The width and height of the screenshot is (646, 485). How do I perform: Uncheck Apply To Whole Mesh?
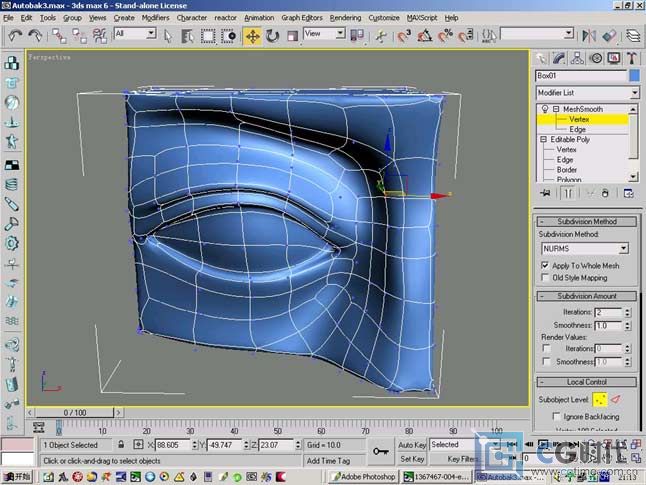pyautogui.click(x=545, y=265)
